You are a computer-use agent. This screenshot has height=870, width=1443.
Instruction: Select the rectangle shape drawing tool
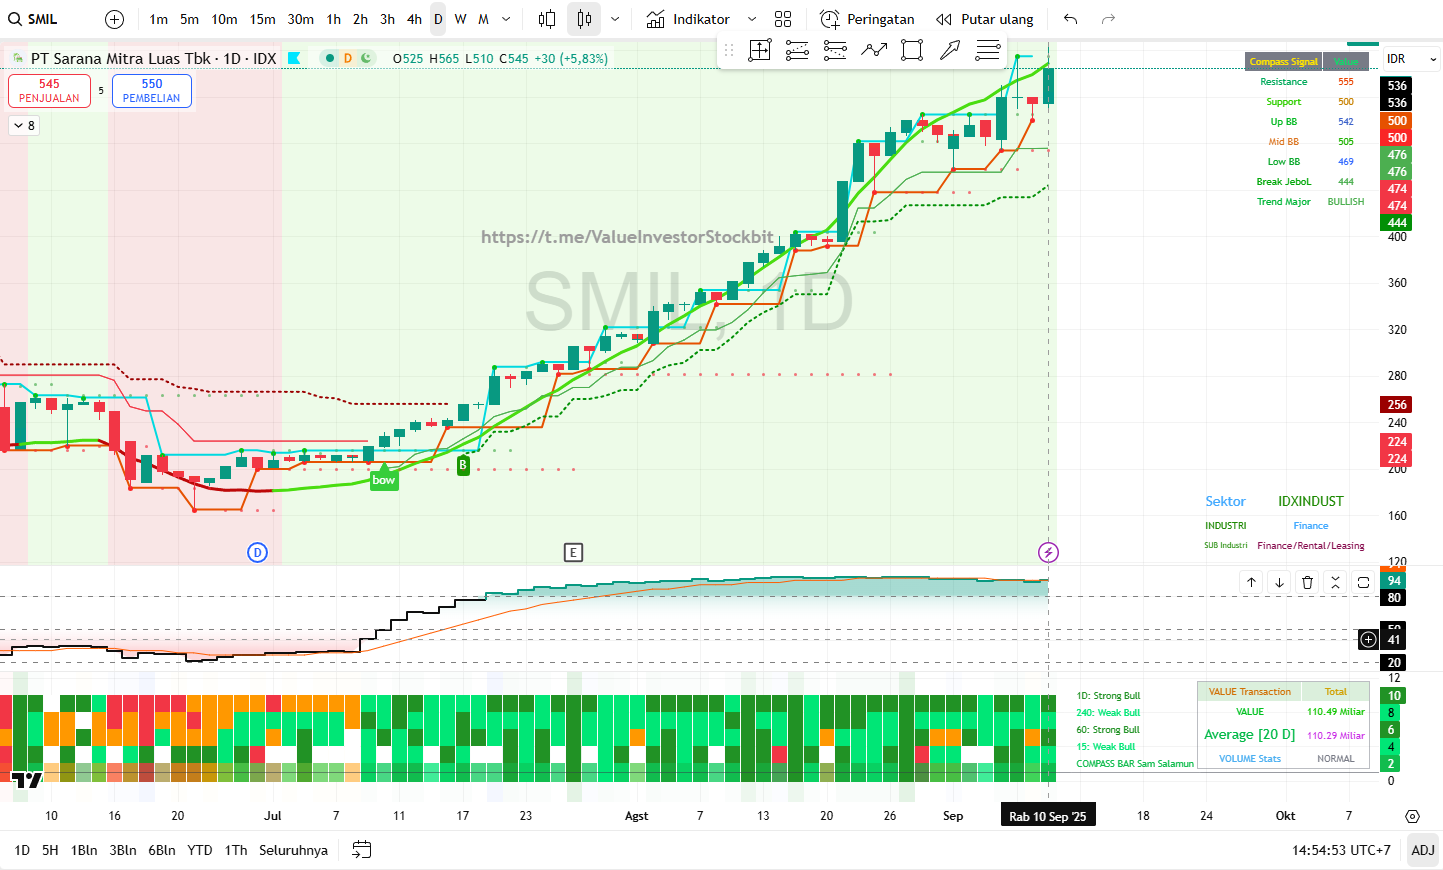(912, 50)
